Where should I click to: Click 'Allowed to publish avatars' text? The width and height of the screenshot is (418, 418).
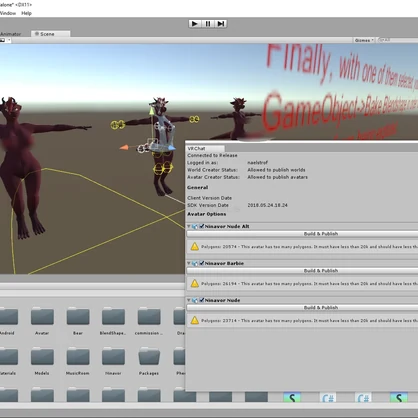pos(277,177)
